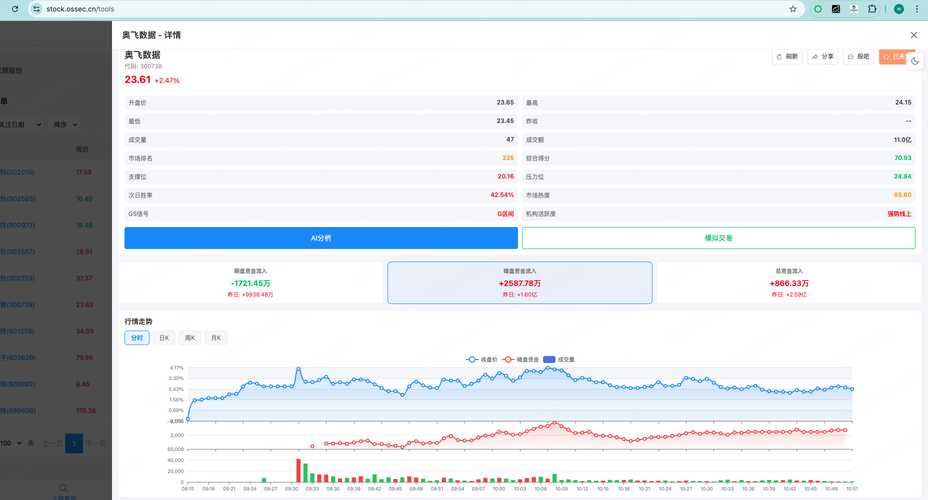Click the 机构活跃度 value 强势线上
Viewport: 928px width, 500px height.
pyautogui.click(x=899, y=214)
